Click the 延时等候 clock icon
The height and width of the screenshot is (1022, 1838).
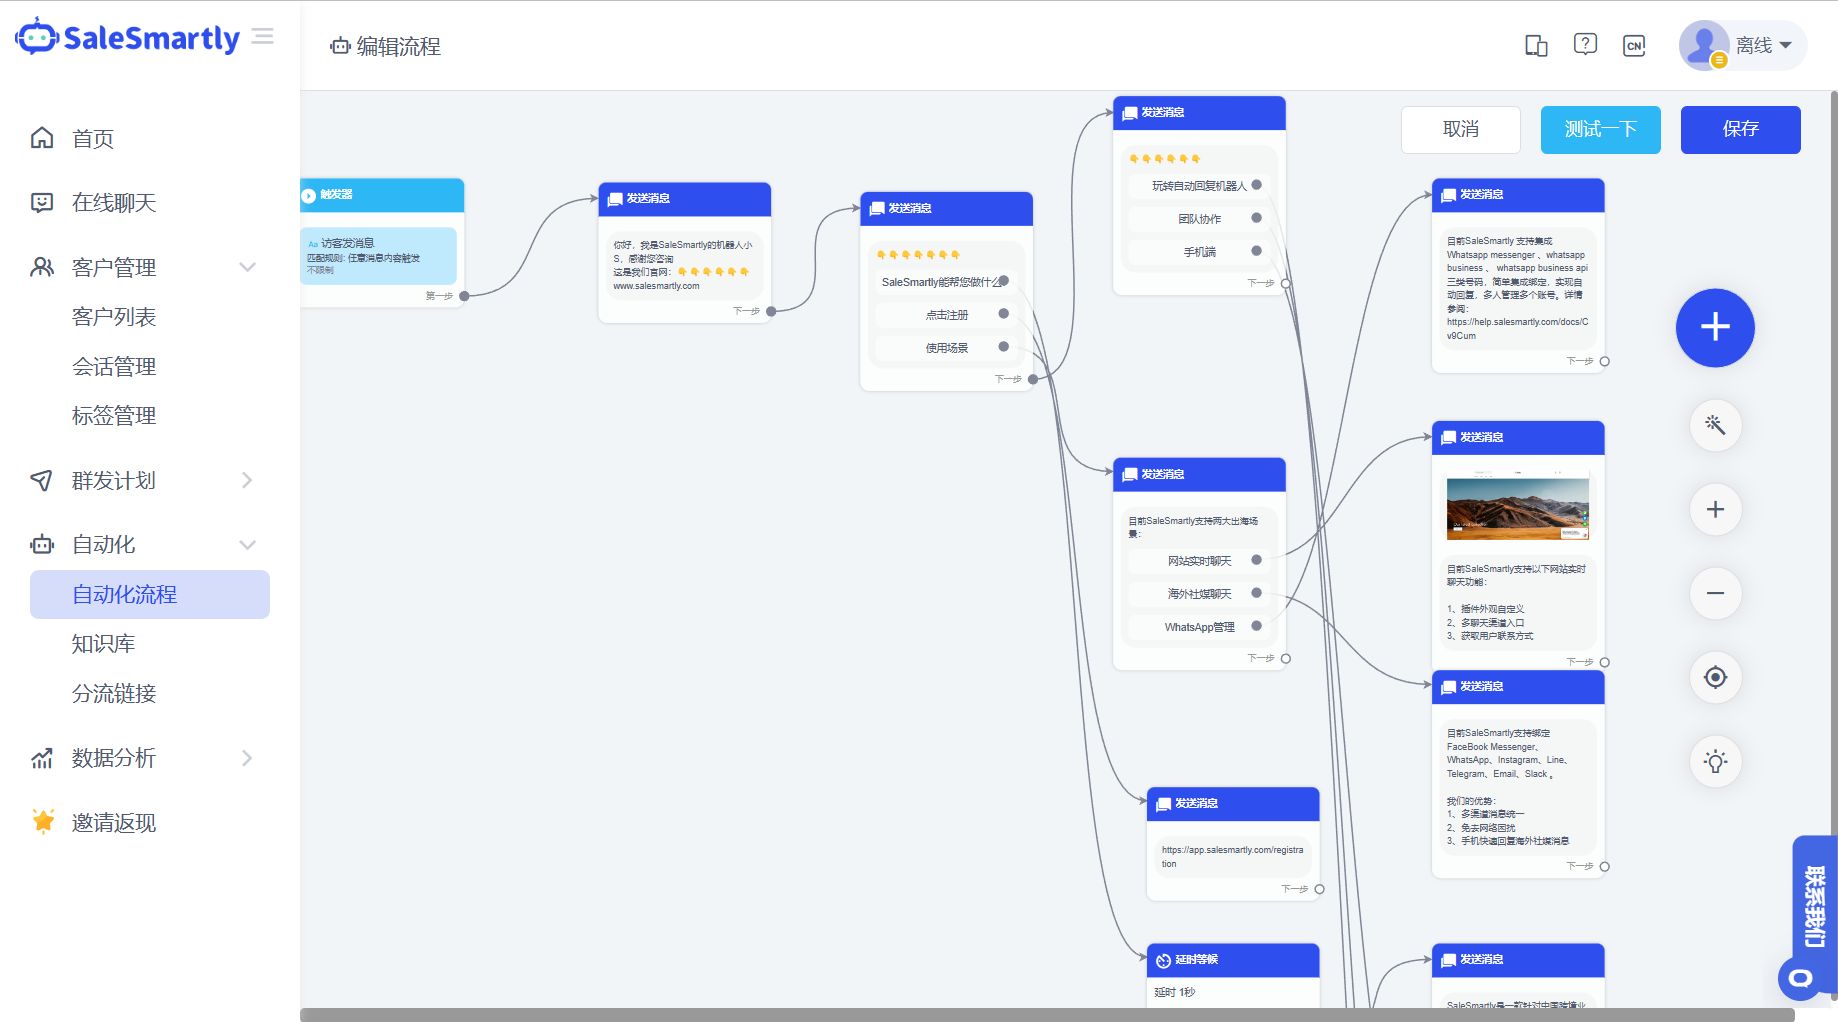click(1163, 960)
